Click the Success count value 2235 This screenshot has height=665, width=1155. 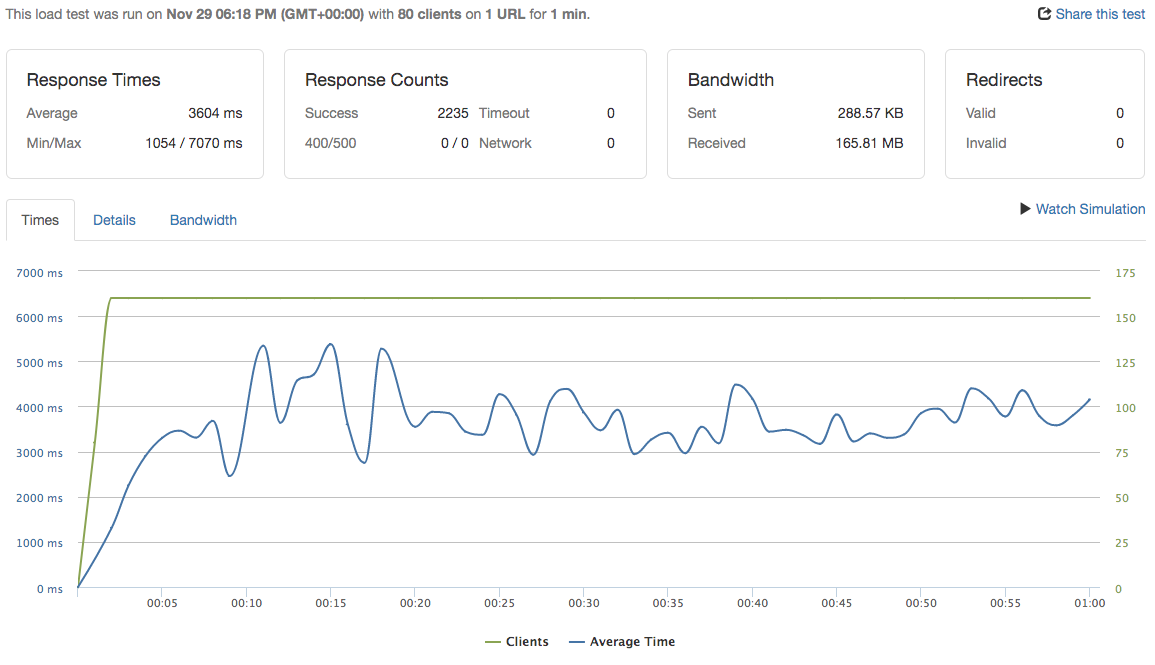(453, 113)
